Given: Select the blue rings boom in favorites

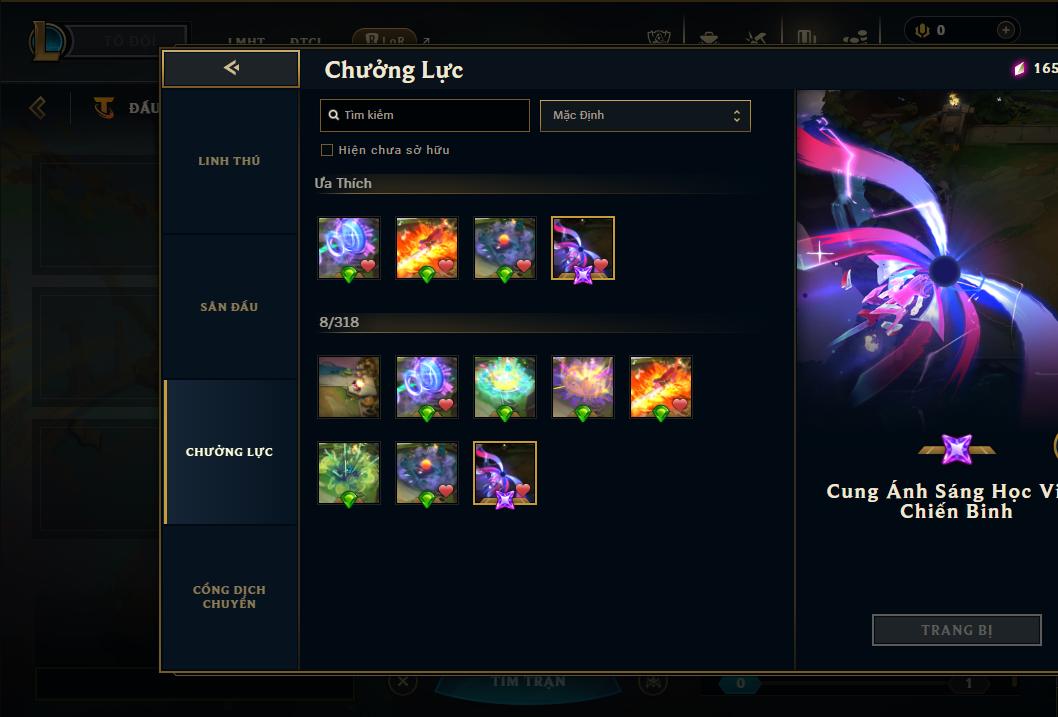Looking at the screenshot, I should click(x=349, y=248).
